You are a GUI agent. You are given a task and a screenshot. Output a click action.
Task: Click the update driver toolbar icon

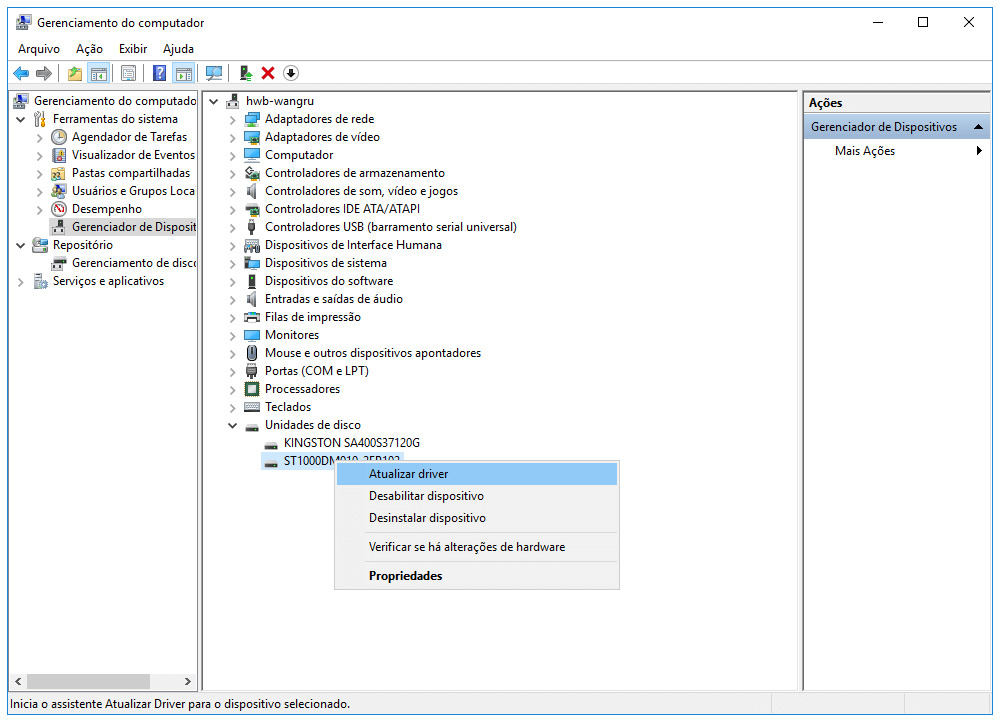[x=246, y=73]
